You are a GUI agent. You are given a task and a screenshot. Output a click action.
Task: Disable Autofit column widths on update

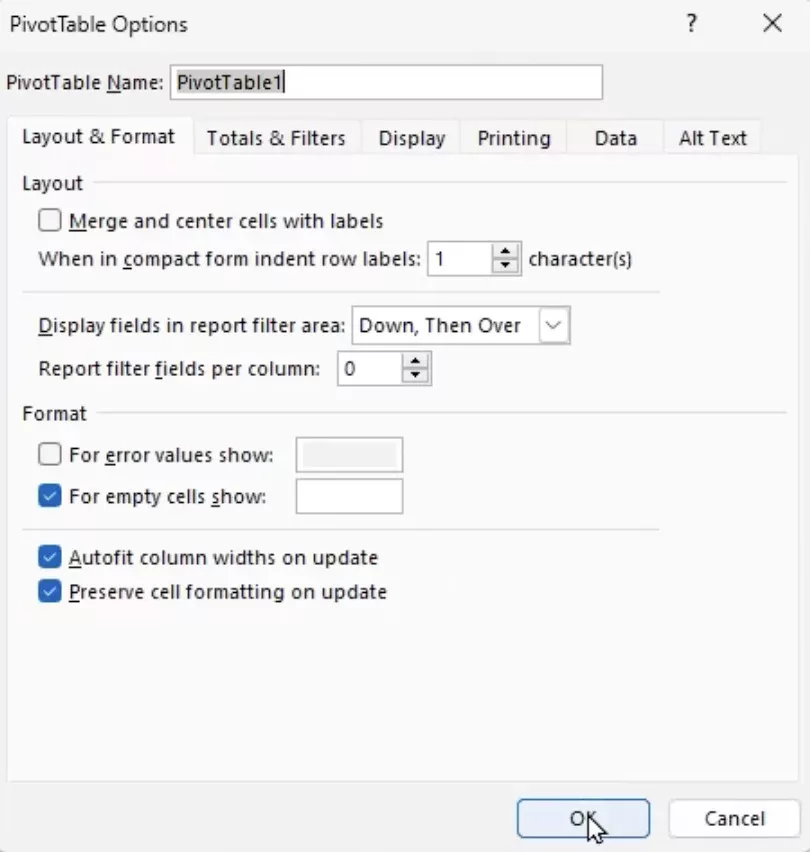pos(49,557)
